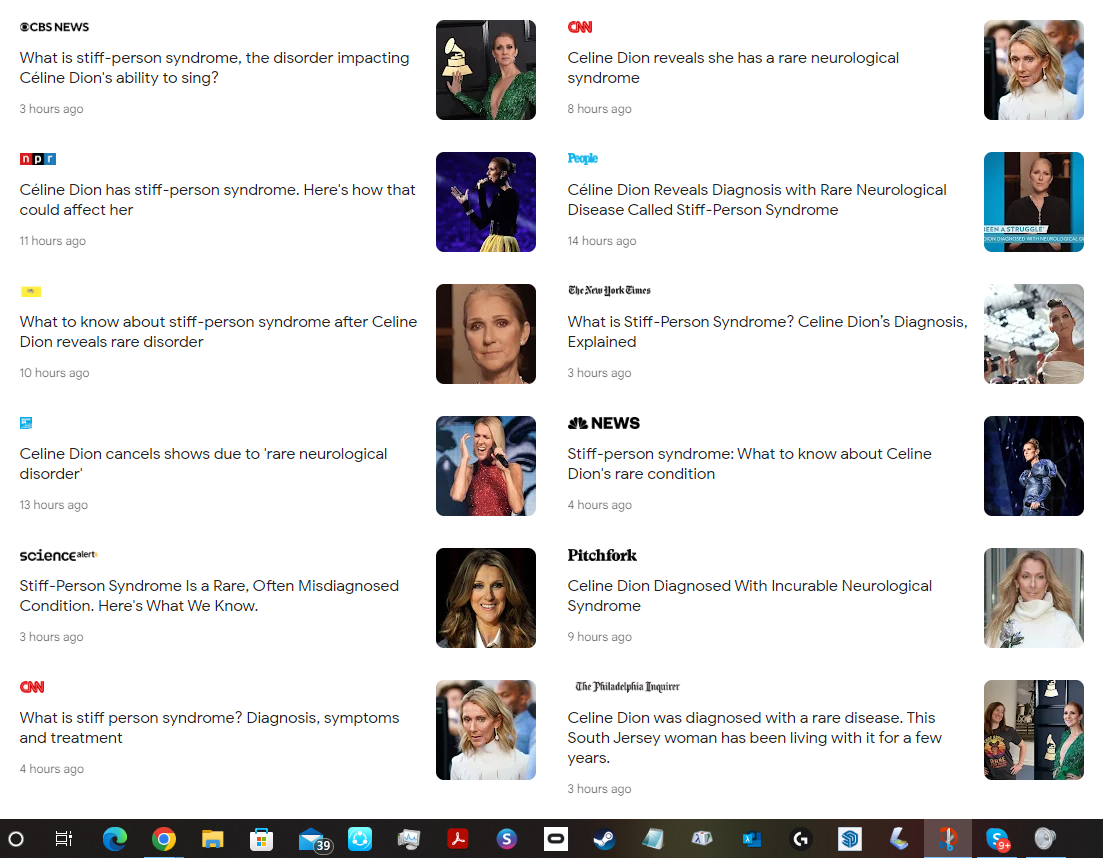Open Microsoft Store from the taskbar
1103x858 pixels.
click(261, 838)
